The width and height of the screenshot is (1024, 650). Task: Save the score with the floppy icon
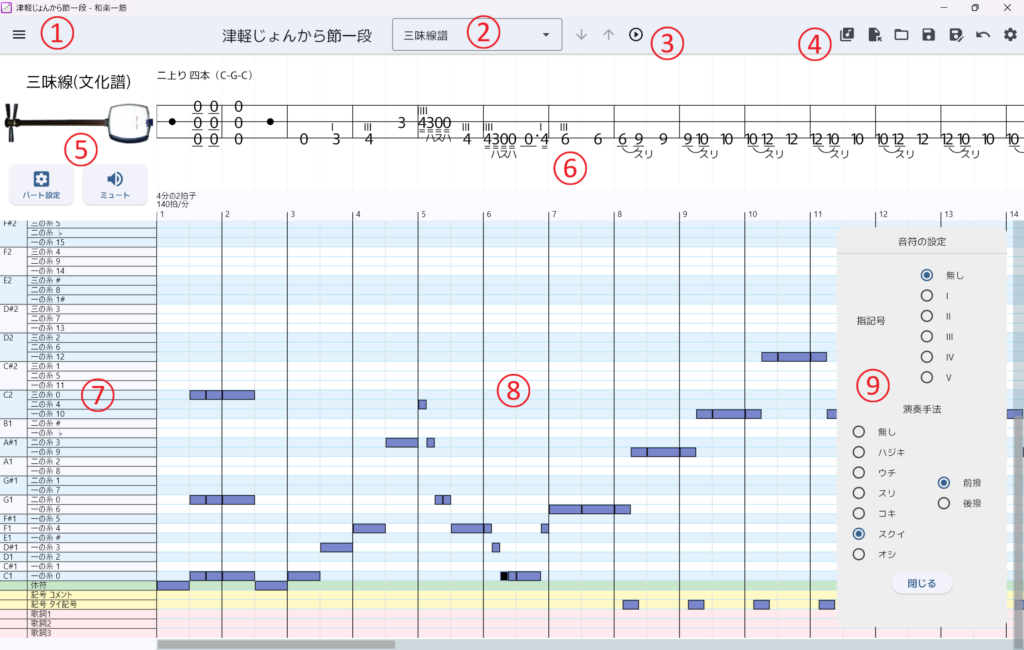tap(928, 35)
